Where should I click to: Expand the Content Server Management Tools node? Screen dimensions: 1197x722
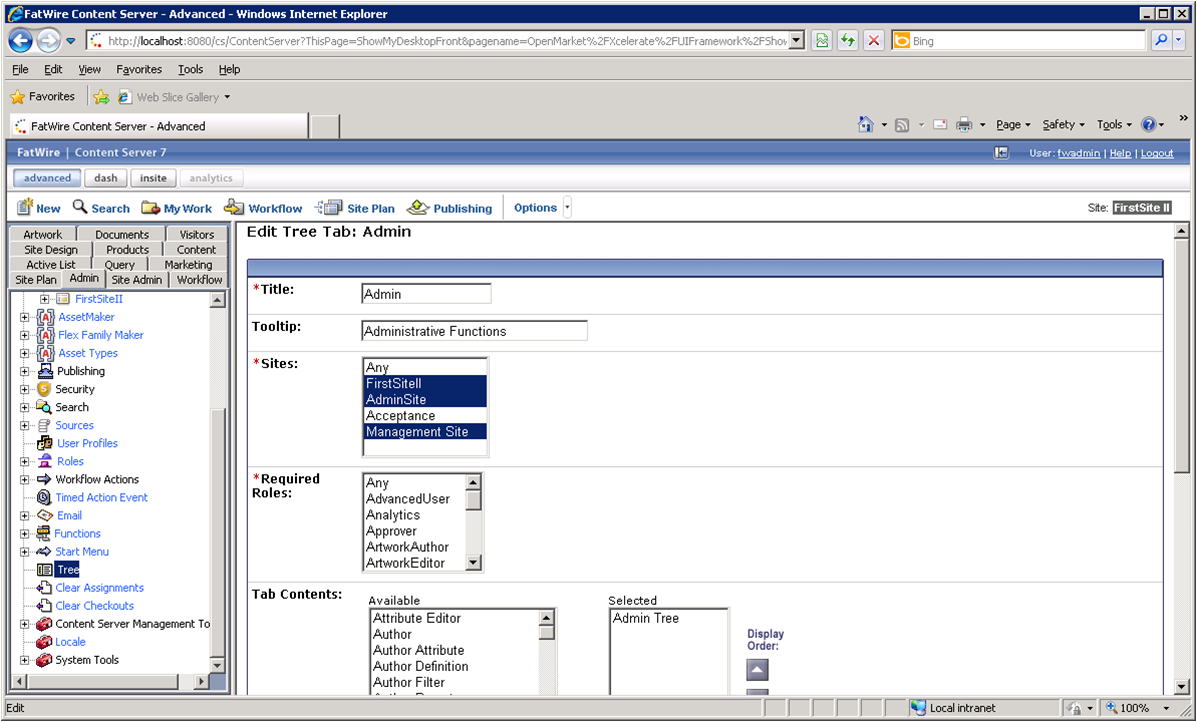(x=24, y=624)
